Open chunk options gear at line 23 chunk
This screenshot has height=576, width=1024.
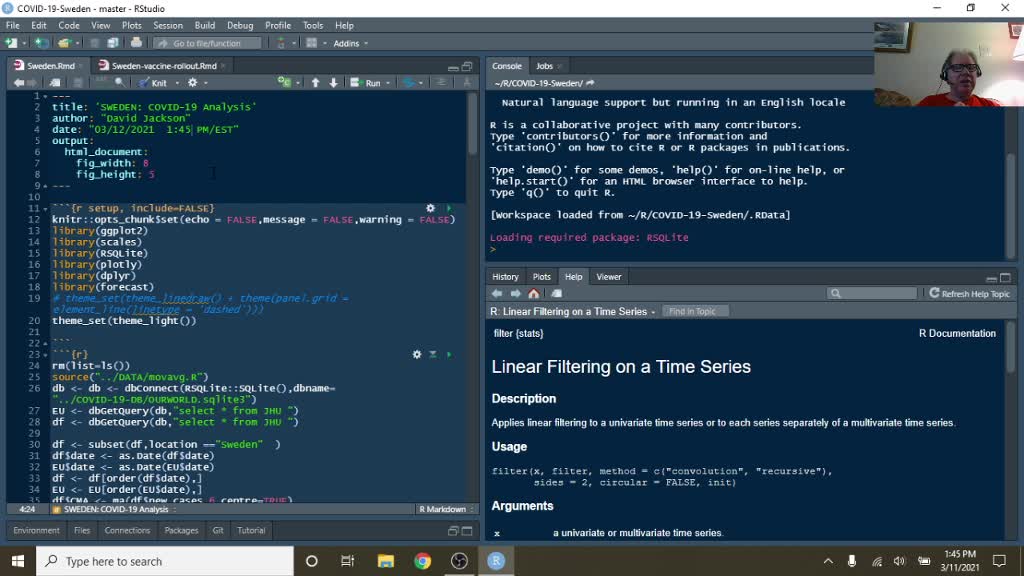[x=417, y=355]
